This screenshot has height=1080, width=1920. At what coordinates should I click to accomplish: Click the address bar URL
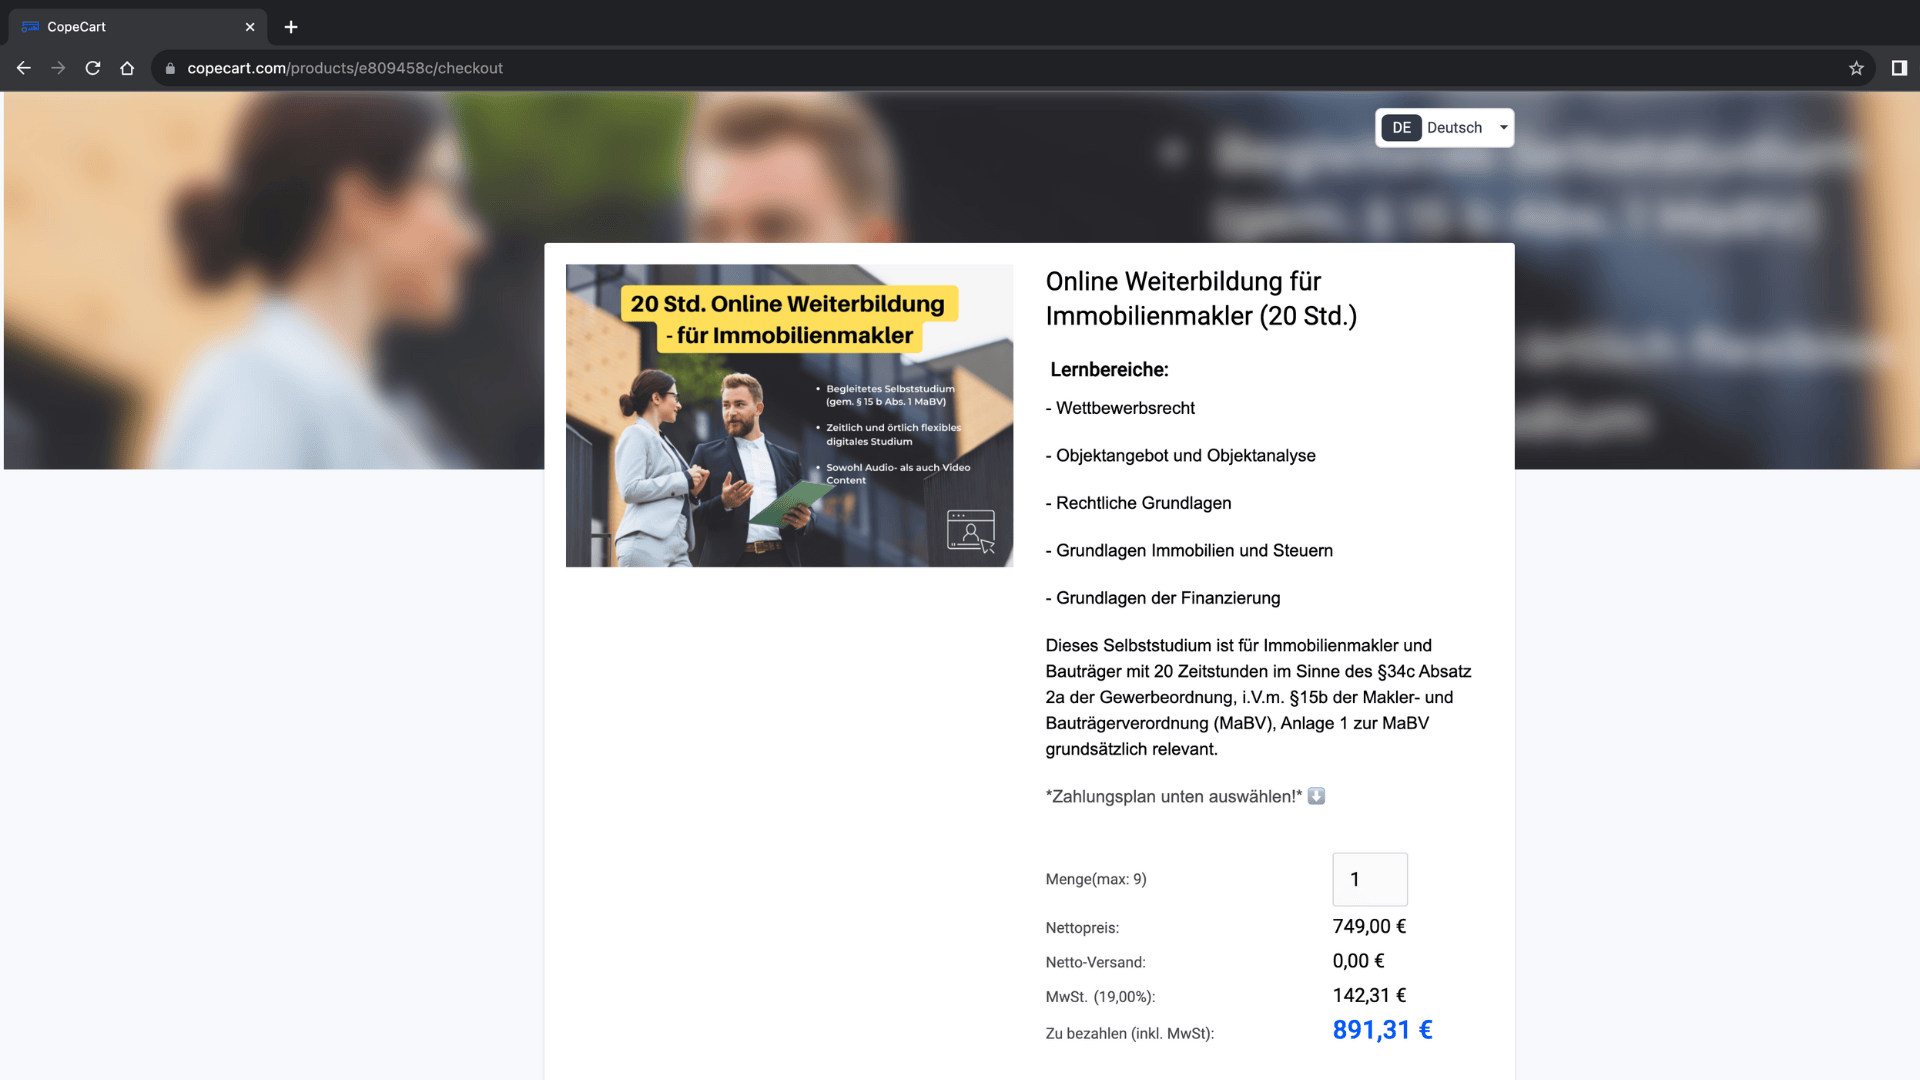(x=345, y=68)
